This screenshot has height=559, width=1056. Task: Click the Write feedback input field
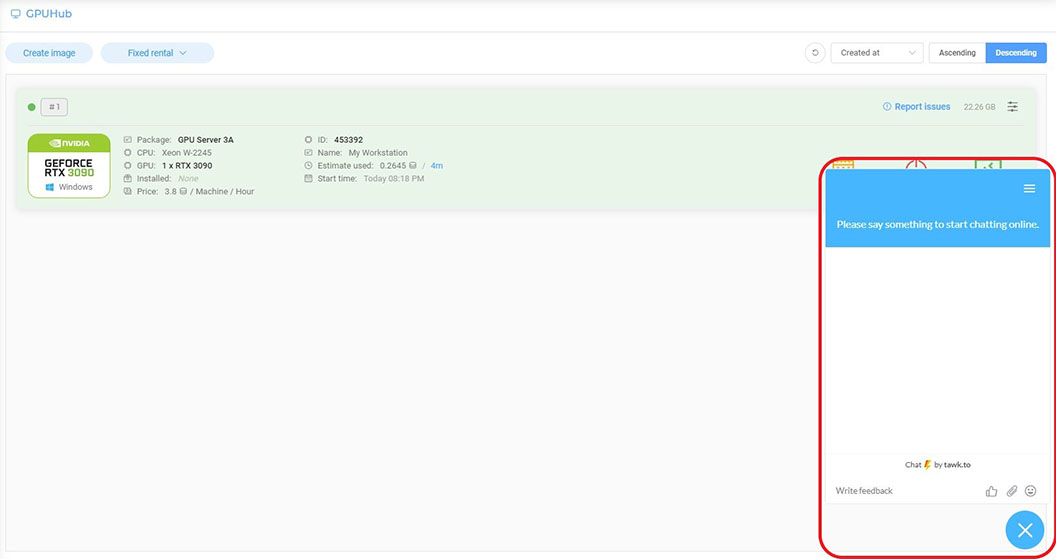click(900, 491)
